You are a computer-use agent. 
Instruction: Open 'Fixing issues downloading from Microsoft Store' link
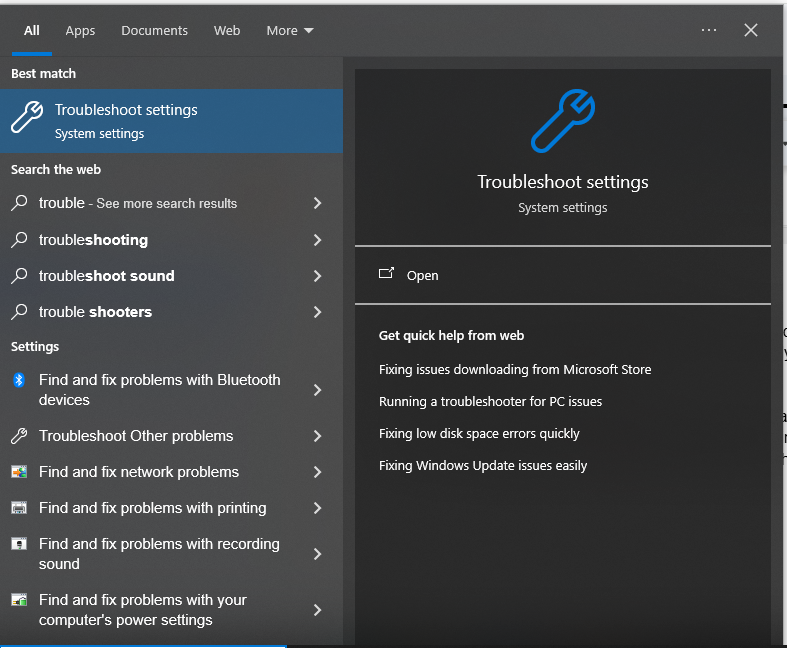515,369
